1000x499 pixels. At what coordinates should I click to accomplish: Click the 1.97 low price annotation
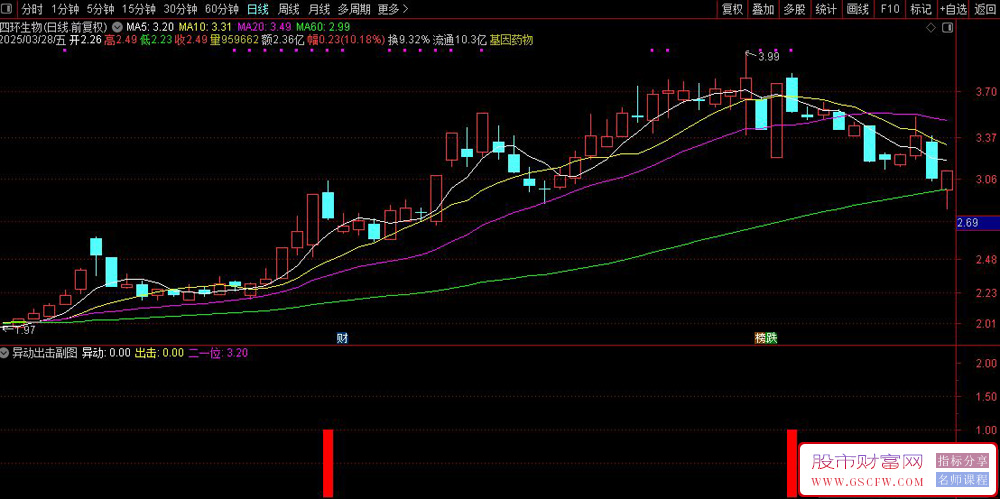(25, 330)
